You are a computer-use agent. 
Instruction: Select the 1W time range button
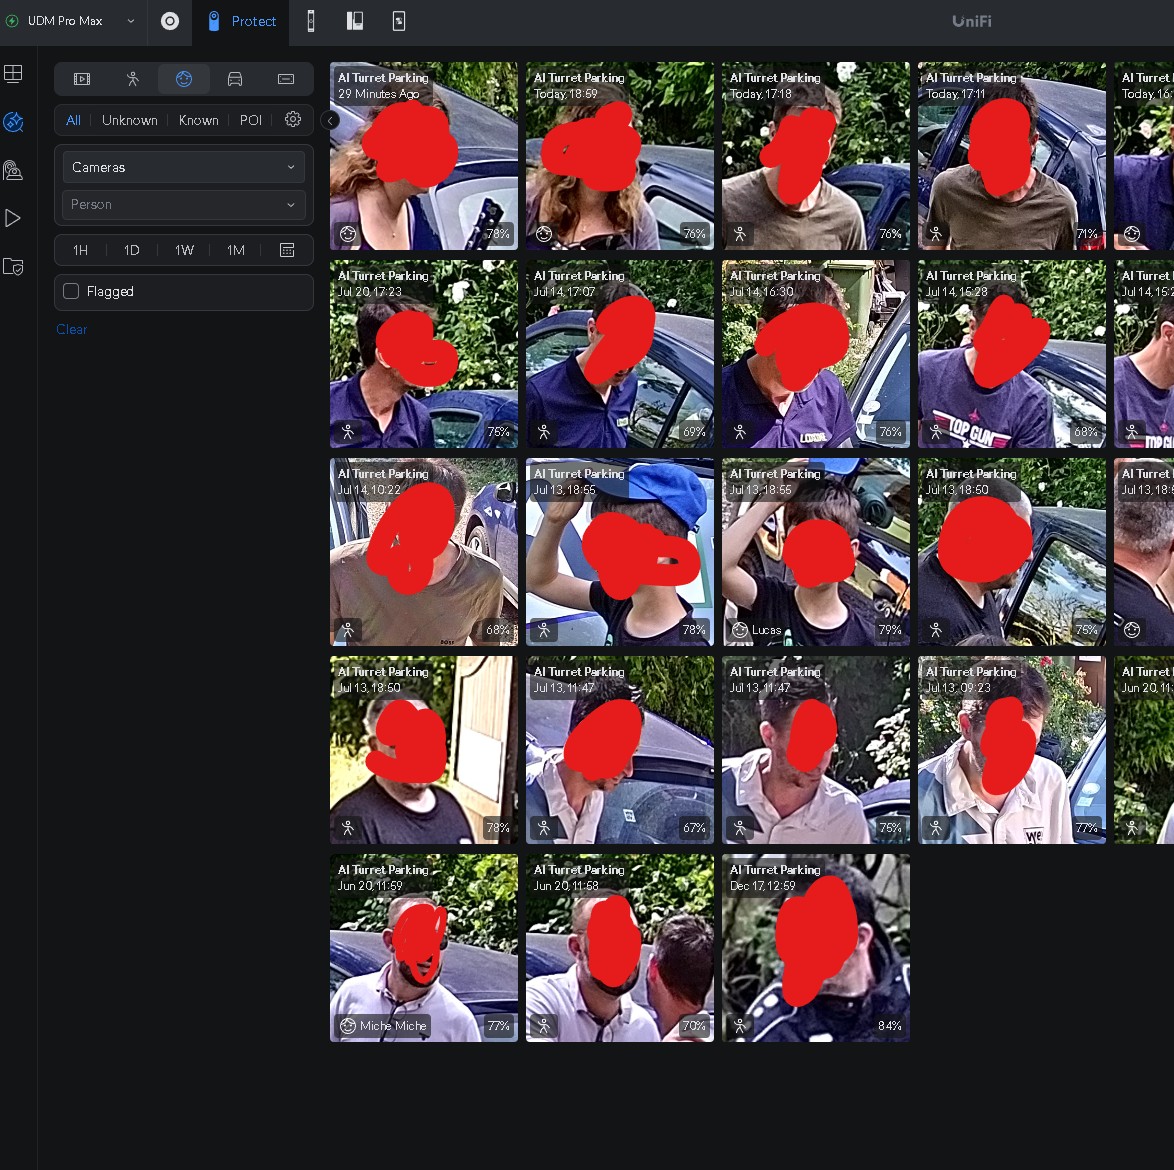(184, 250)
